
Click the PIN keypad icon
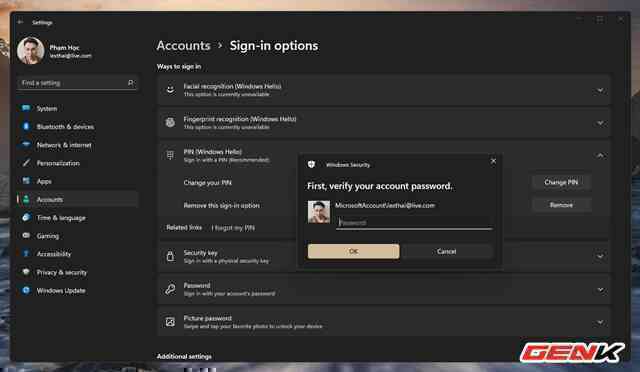coord(170,155)
